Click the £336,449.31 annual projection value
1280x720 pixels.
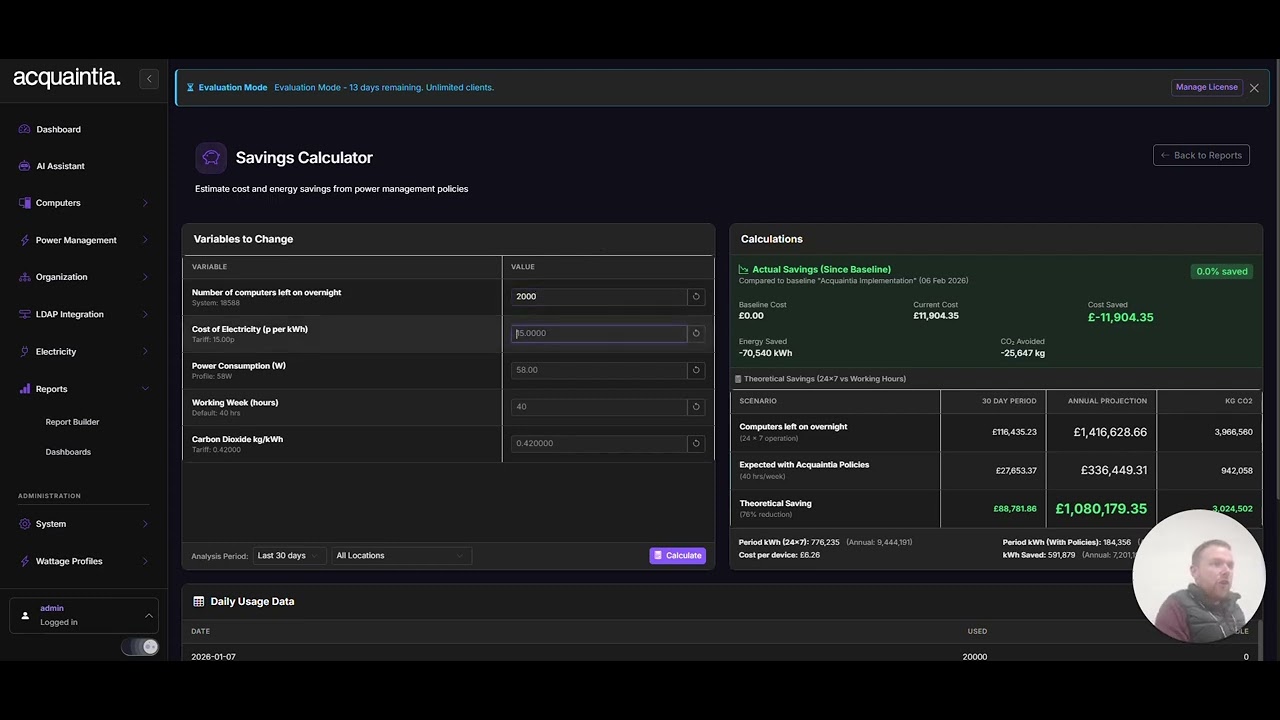click(x=1114, y=470)
